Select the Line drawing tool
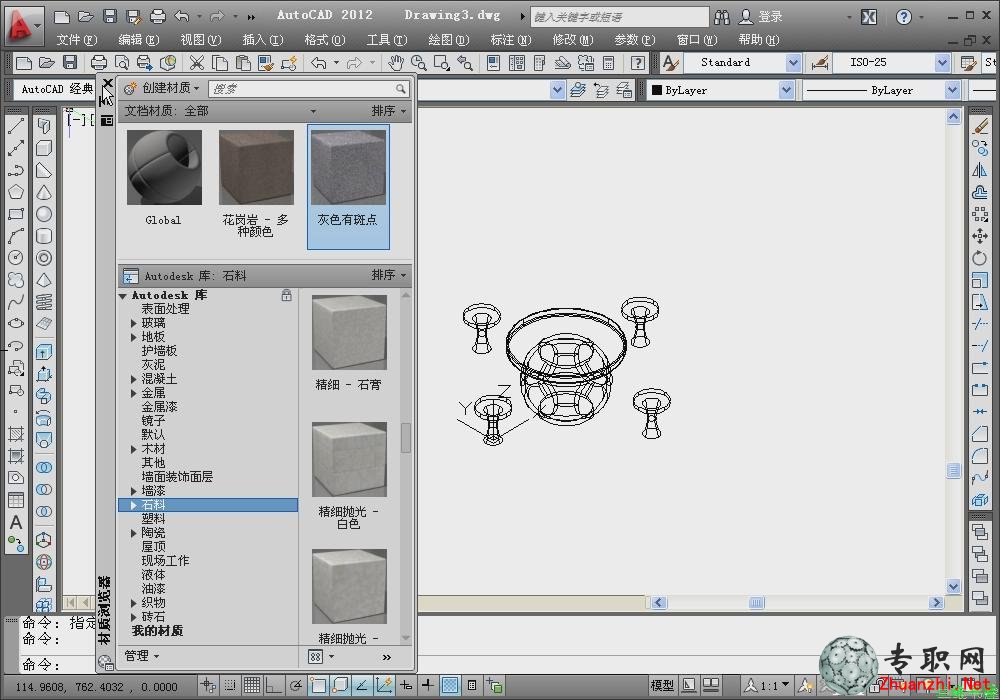 point(15,126)
